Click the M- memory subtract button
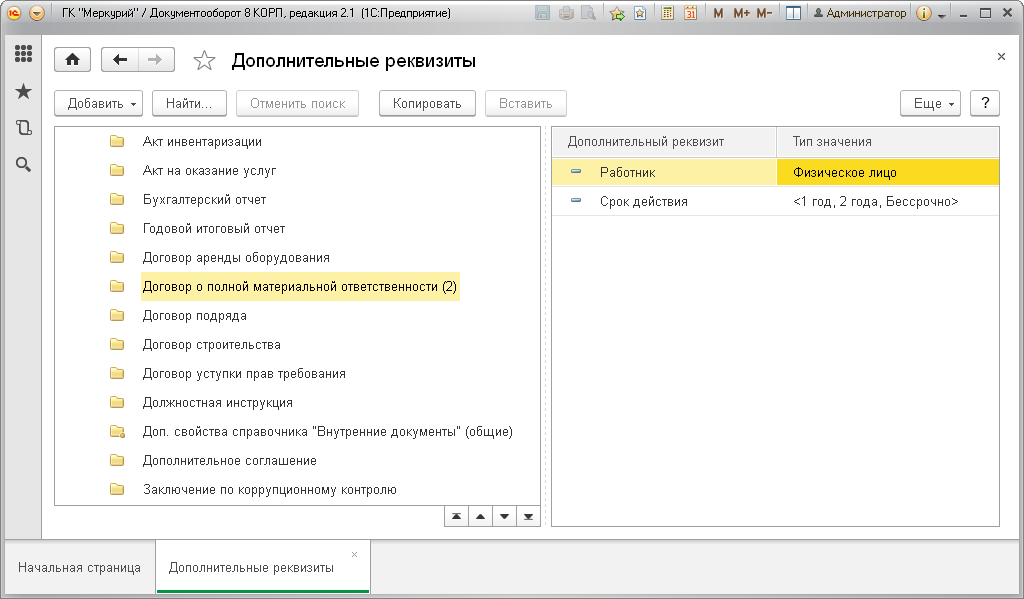 (x=764, y=13)
